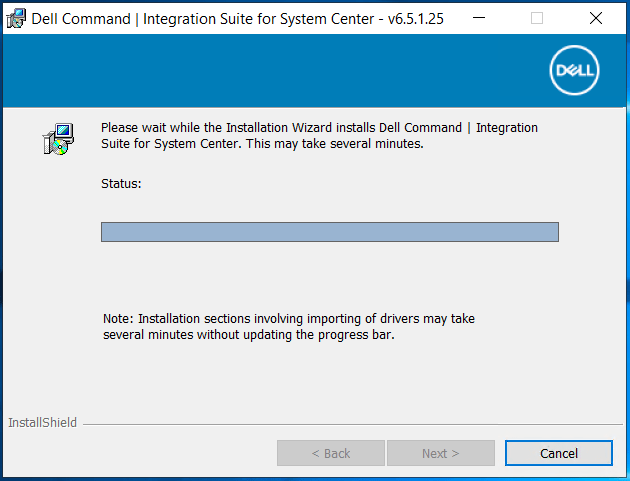
Task: Click the 'several minutes without updating' text line
Action: [x=248, y=334]
